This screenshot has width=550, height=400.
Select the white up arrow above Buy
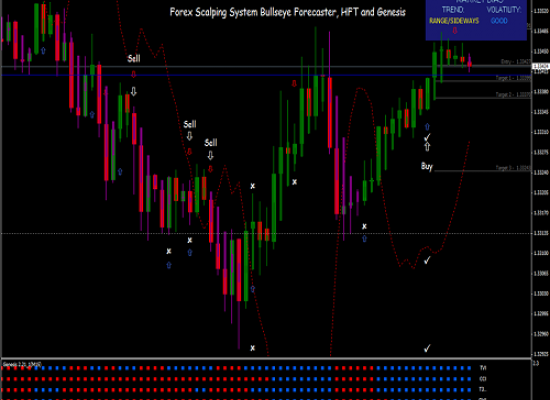[427, 147]
